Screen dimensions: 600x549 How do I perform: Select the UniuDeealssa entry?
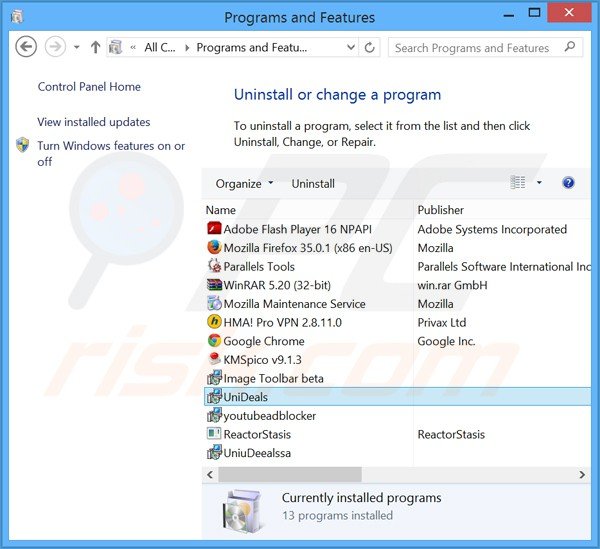coord(397,453)
